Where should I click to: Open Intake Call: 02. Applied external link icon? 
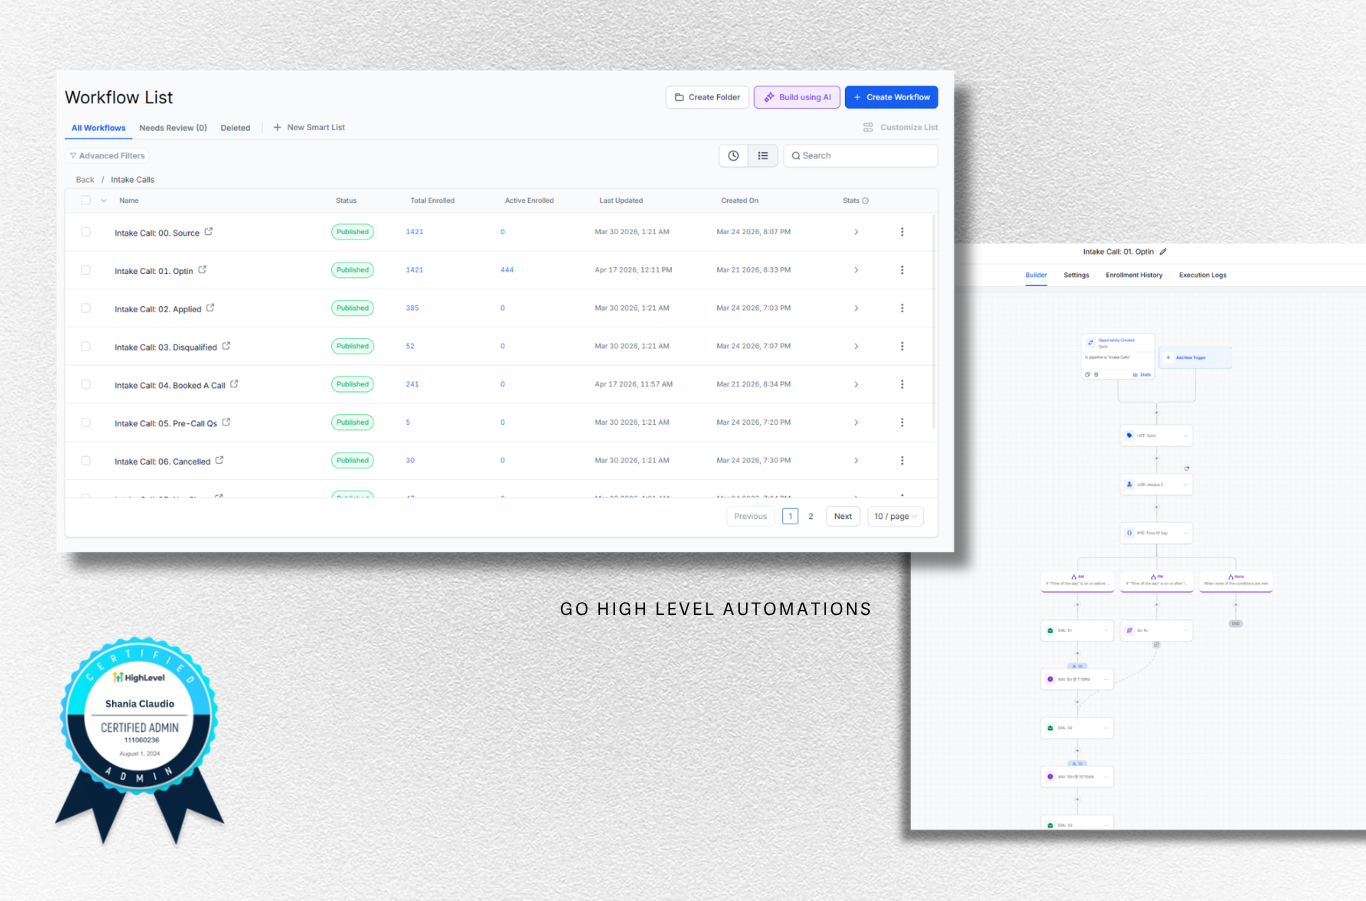click(x=210, y=308)
